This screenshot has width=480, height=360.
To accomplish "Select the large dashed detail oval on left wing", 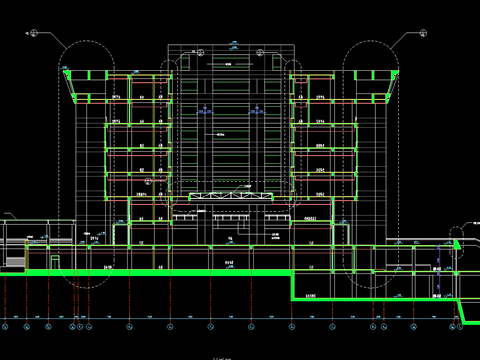I will coord(87,164).
